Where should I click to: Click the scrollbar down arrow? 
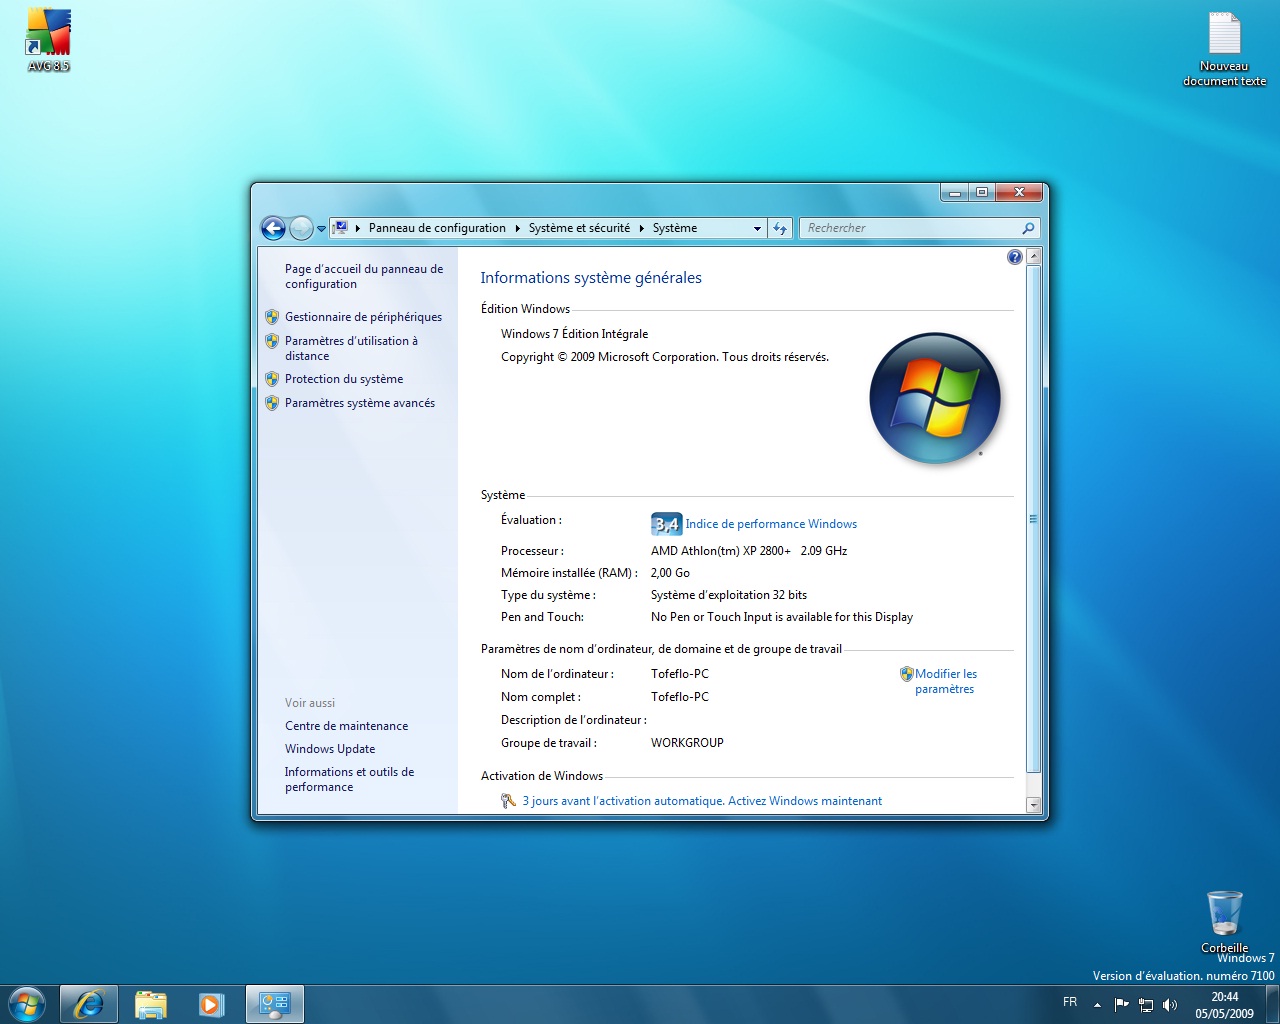1034,805
